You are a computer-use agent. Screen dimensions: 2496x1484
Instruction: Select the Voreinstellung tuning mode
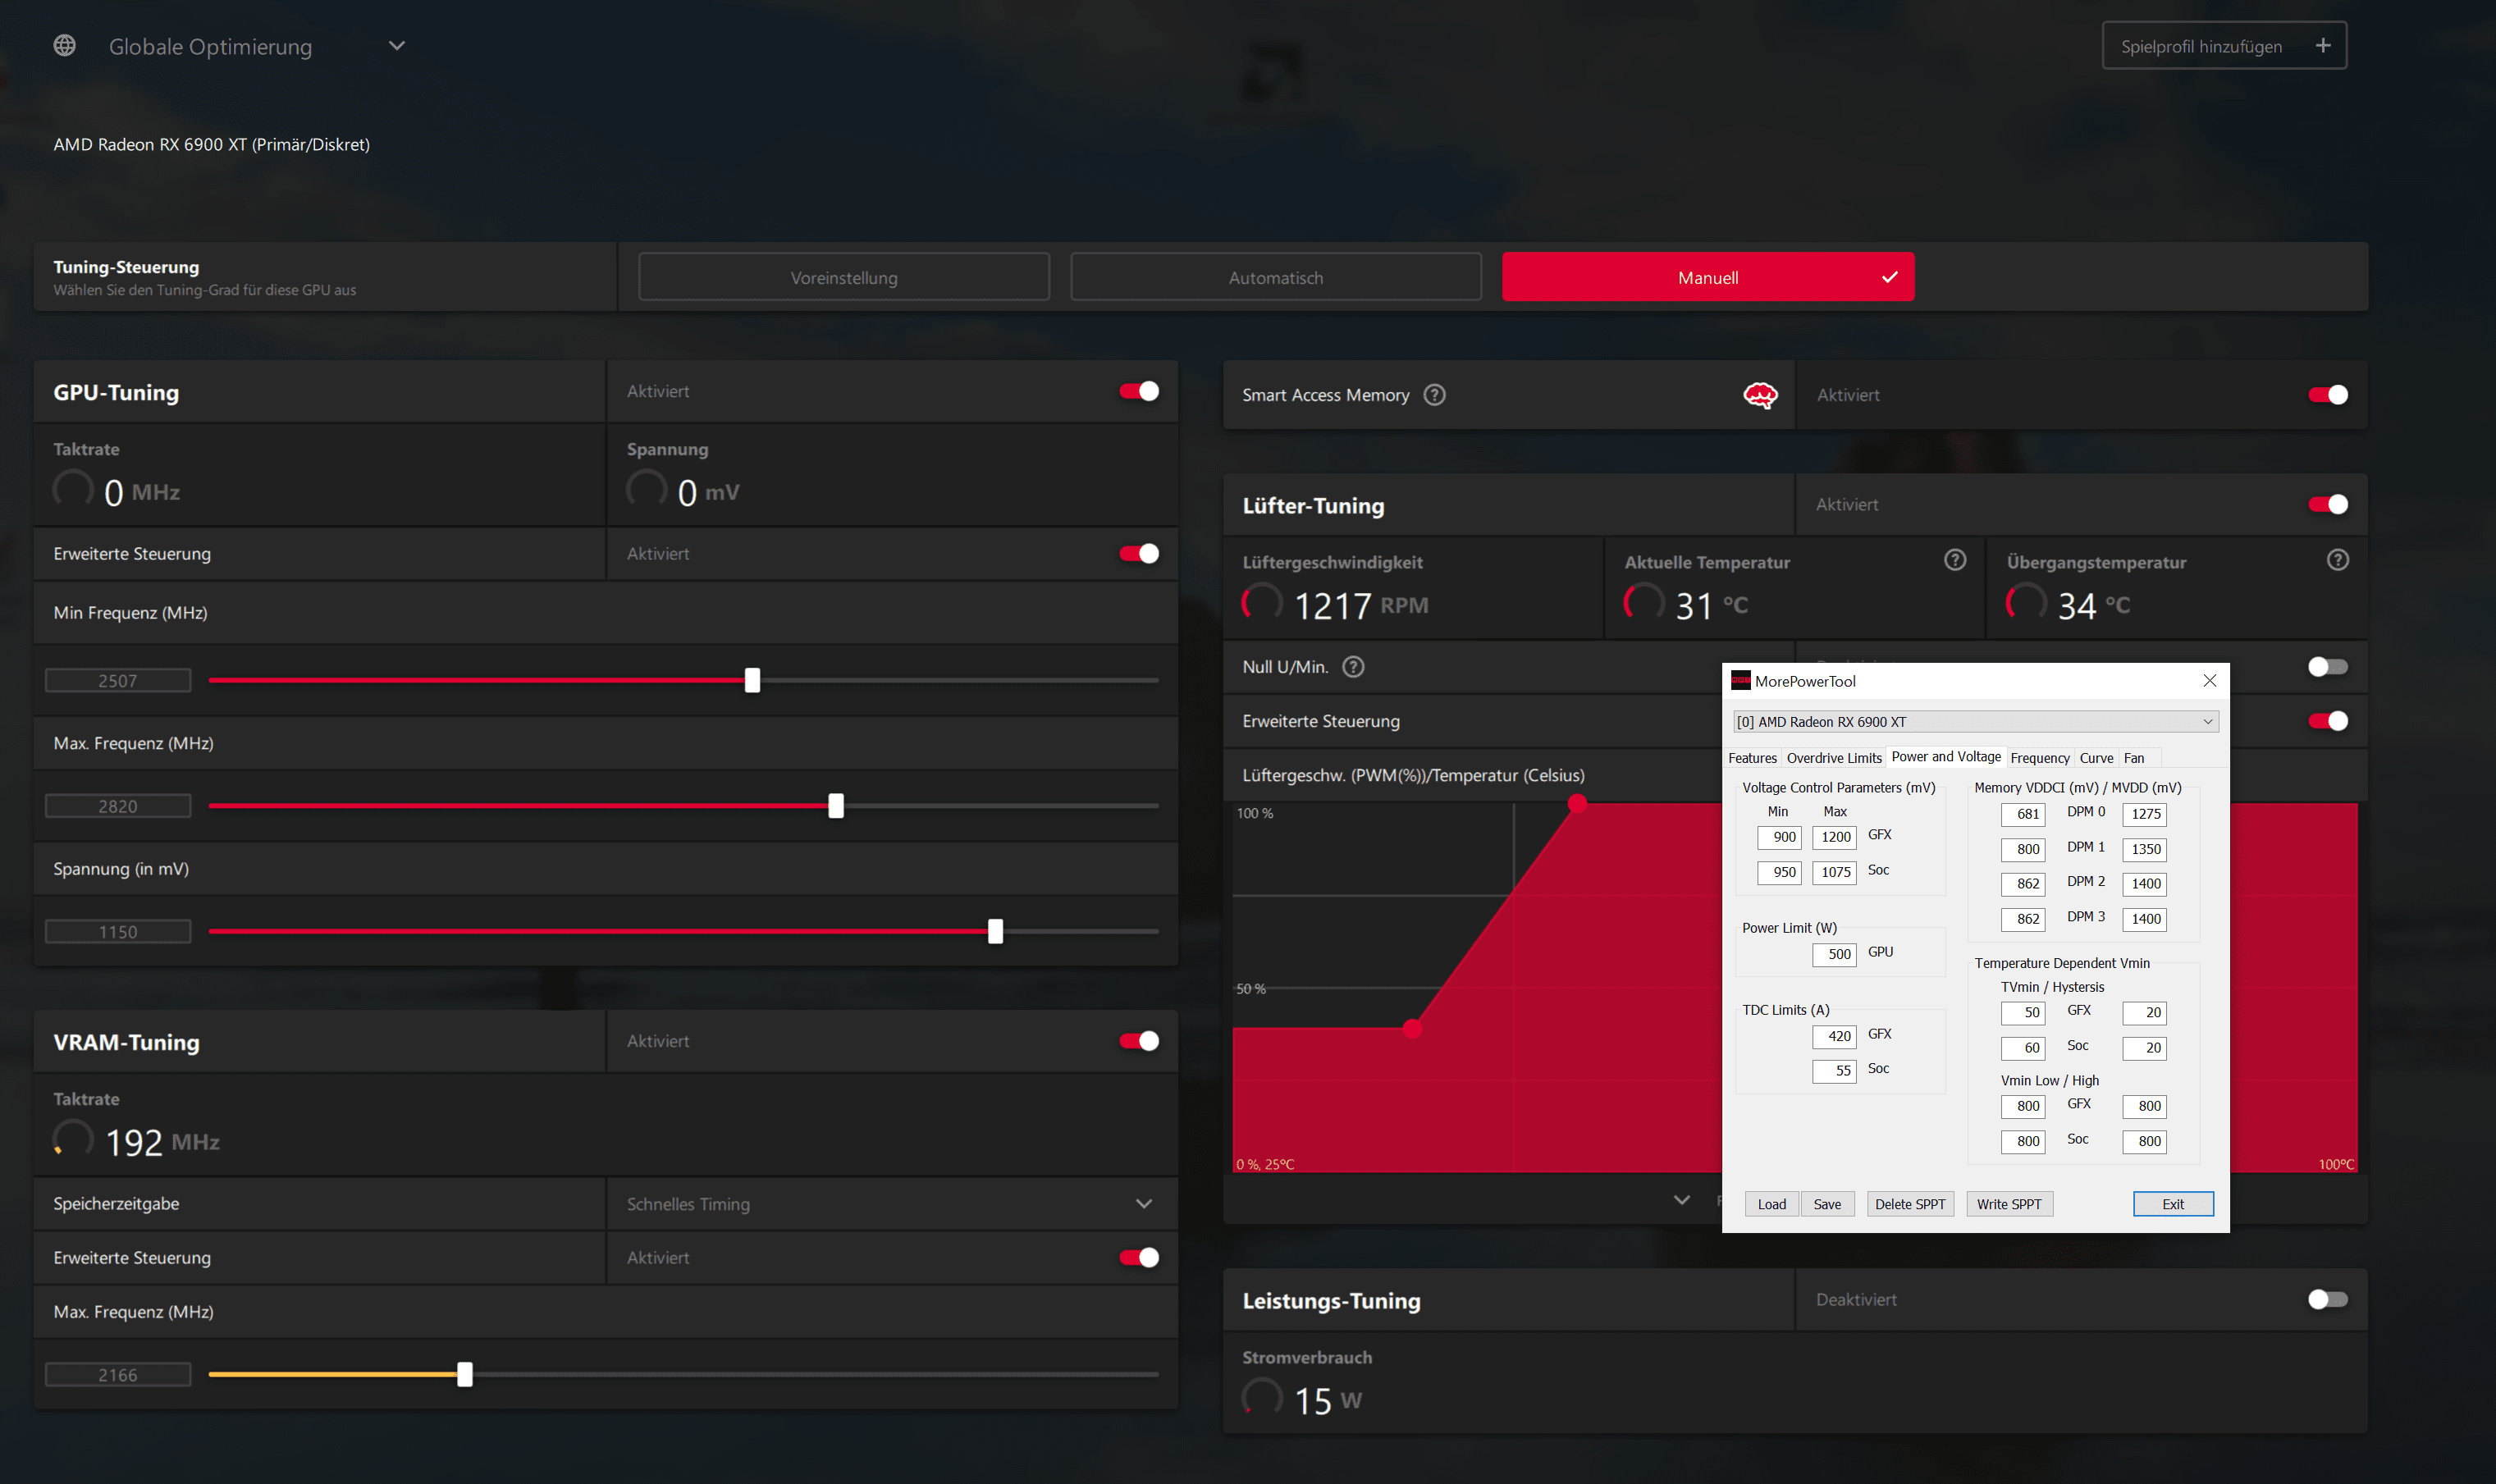[844, 277]
